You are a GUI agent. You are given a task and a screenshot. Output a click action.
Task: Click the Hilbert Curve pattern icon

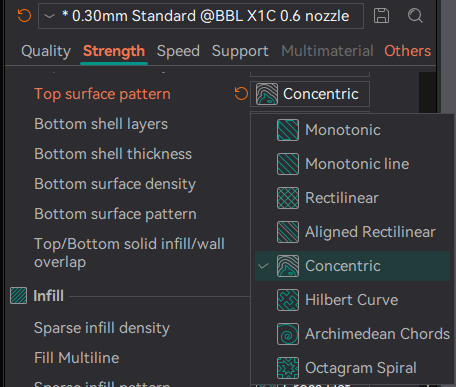[288, 300]
